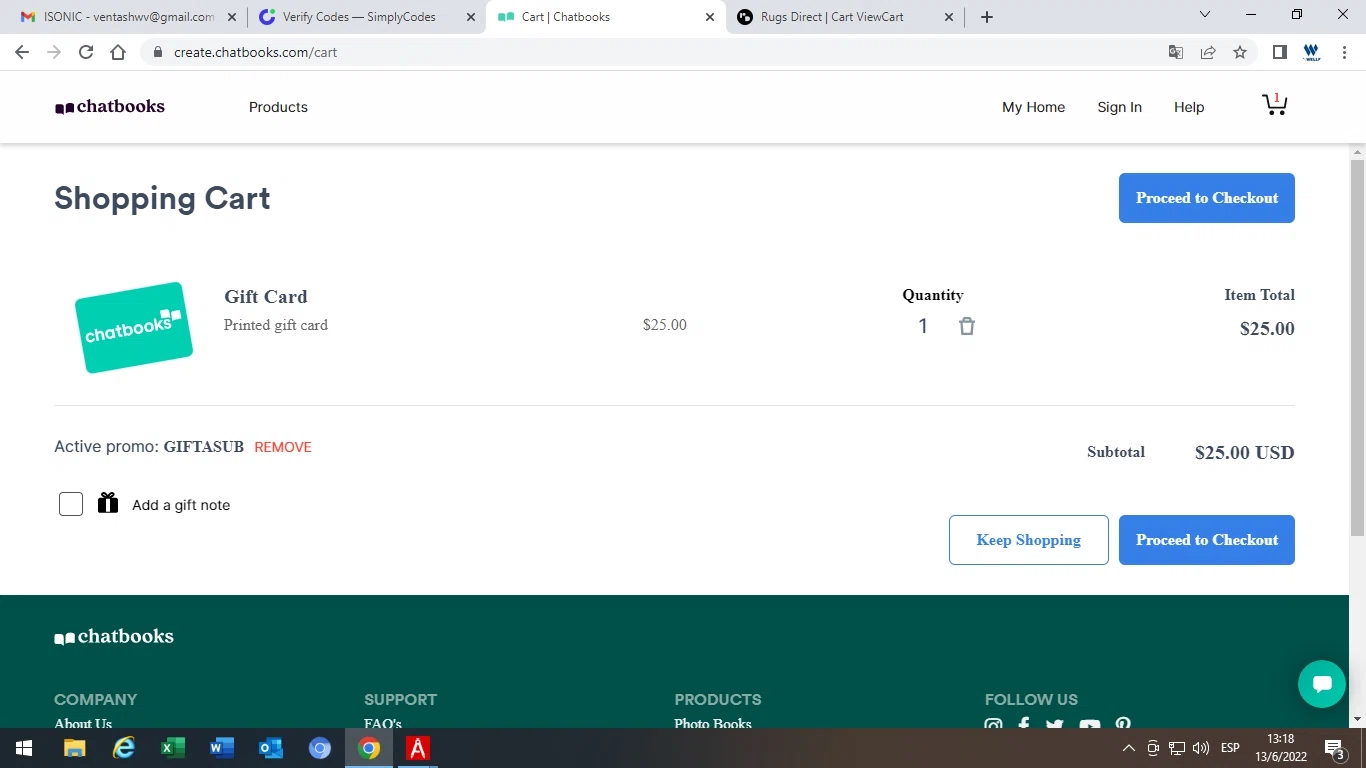Viewport: 1366px width, 768px height.
Task: Open volume control in system tray
Action: click(1201, 748)
